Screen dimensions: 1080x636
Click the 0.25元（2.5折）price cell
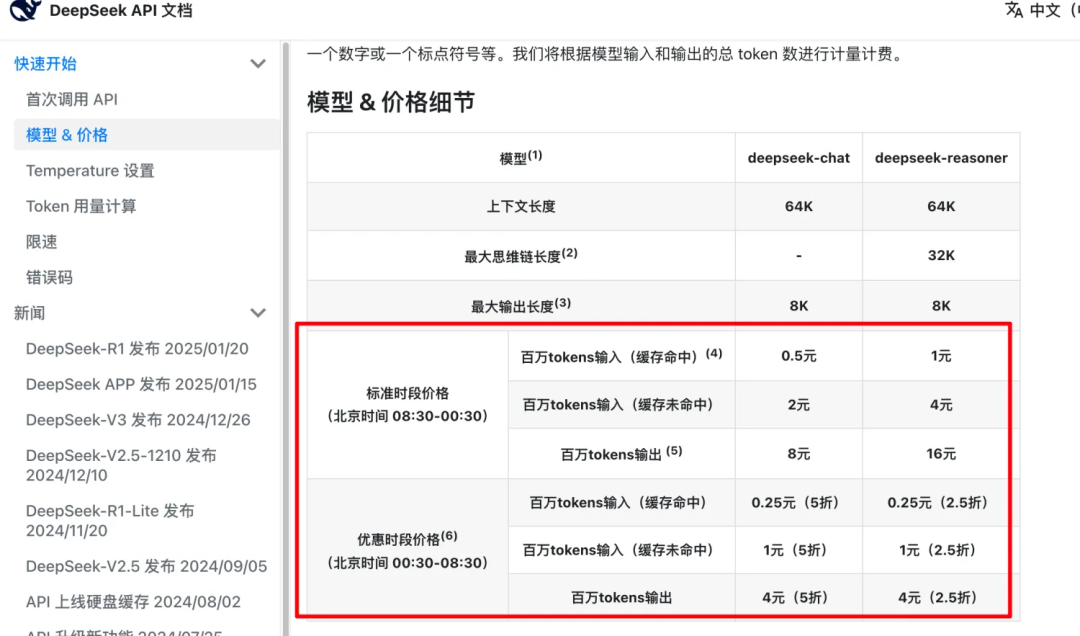(x=941, y=503)
